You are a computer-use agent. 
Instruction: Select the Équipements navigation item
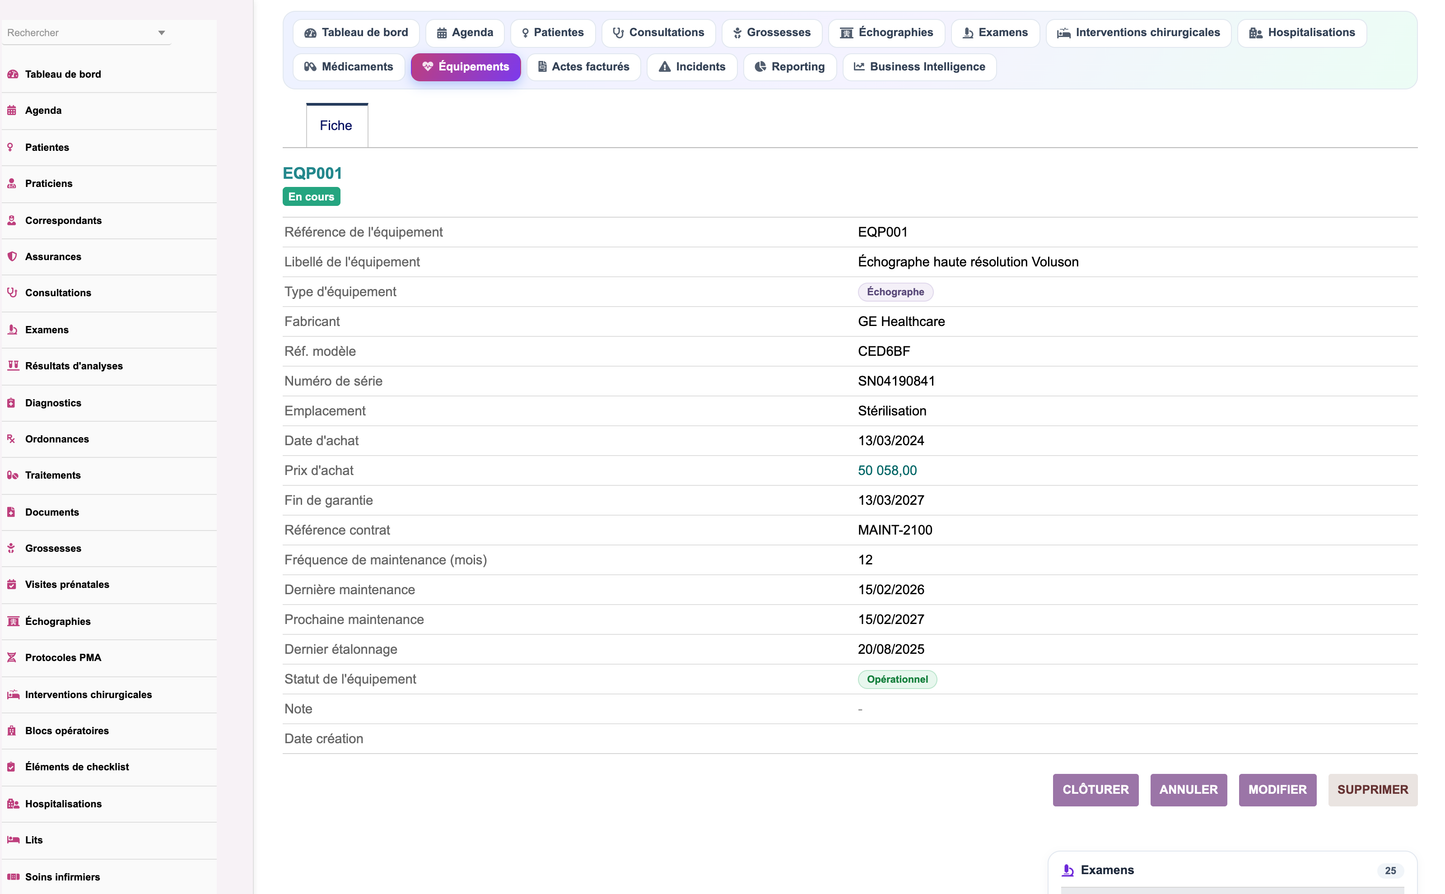pyautogui.click(x=466, y=67)
